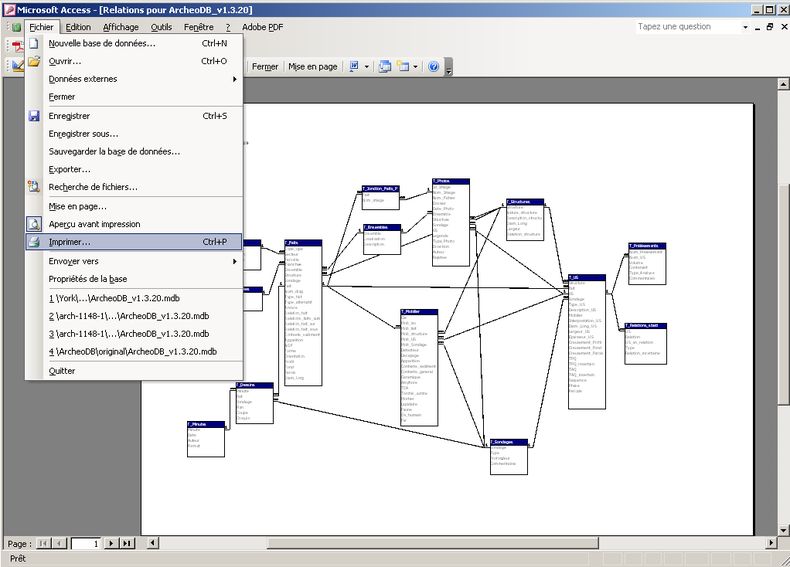Click the printer icon beside Imprimer
The height and width of the screenshot is (567, 790).
pos(34,242)
